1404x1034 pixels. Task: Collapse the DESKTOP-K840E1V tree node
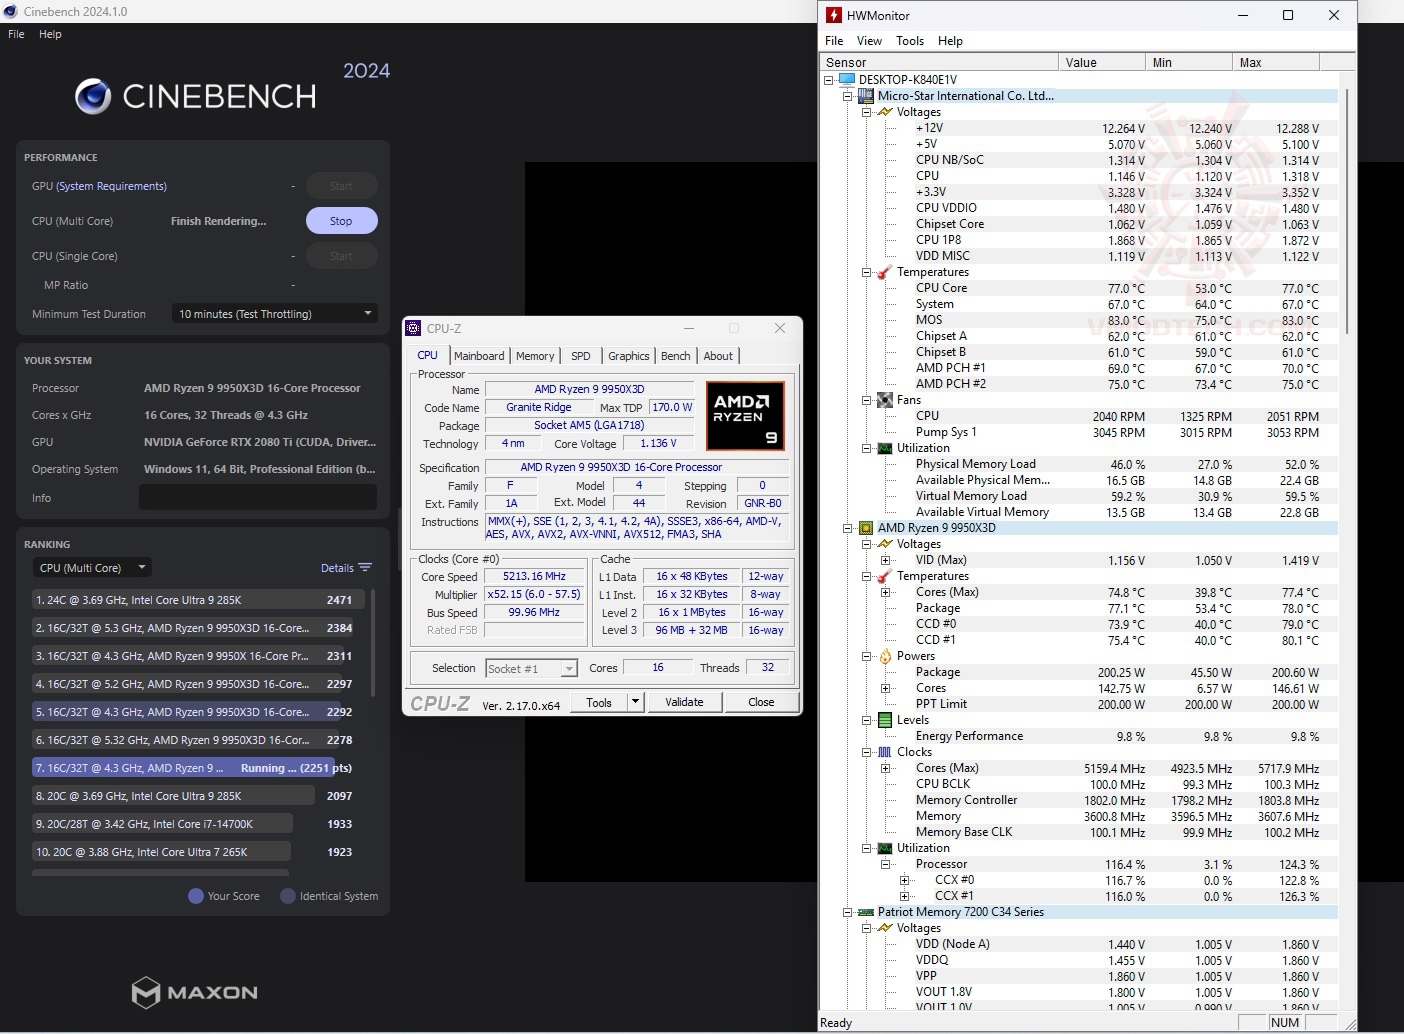coord(829,80)
